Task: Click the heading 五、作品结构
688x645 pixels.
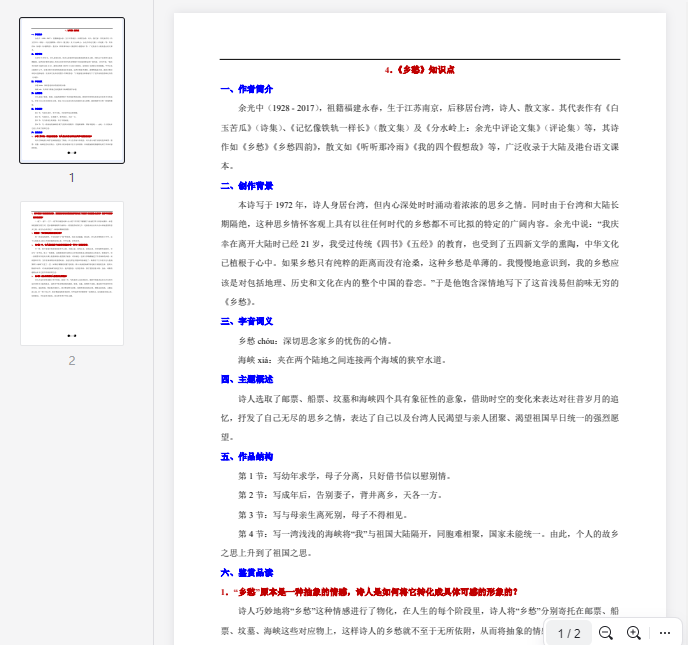Action: coord(247,456)
